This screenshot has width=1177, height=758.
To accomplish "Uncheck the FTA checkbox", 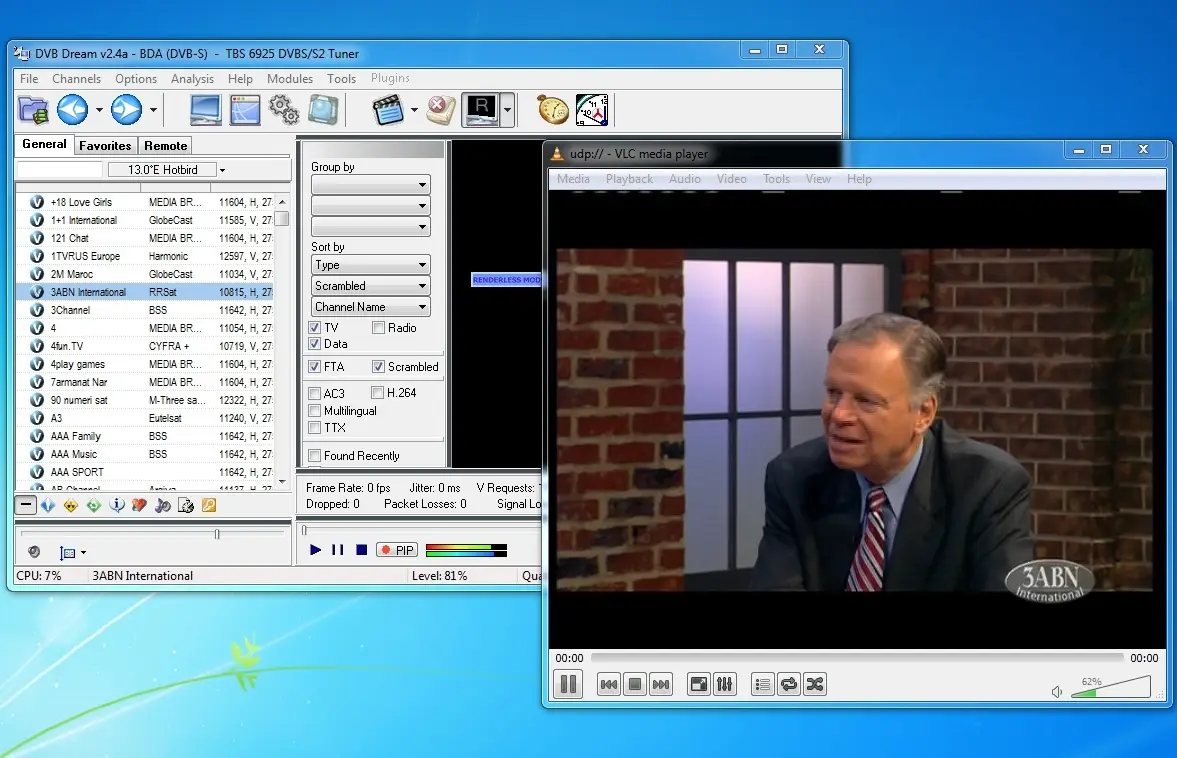I will (315, 367).
